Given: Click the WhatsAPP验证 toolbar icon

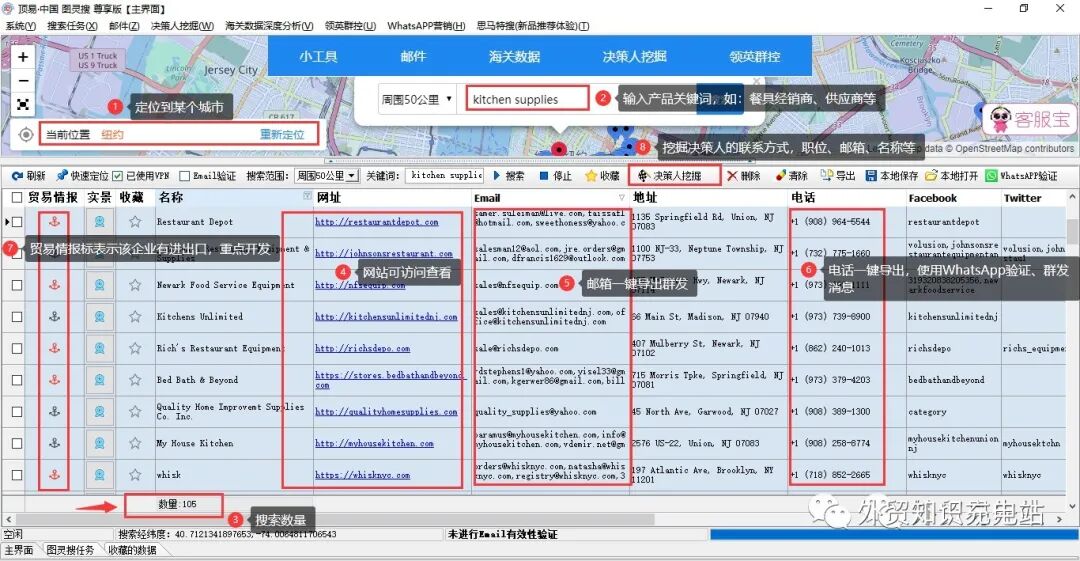Looking at the screenshot, I should (x=991, y=176).
